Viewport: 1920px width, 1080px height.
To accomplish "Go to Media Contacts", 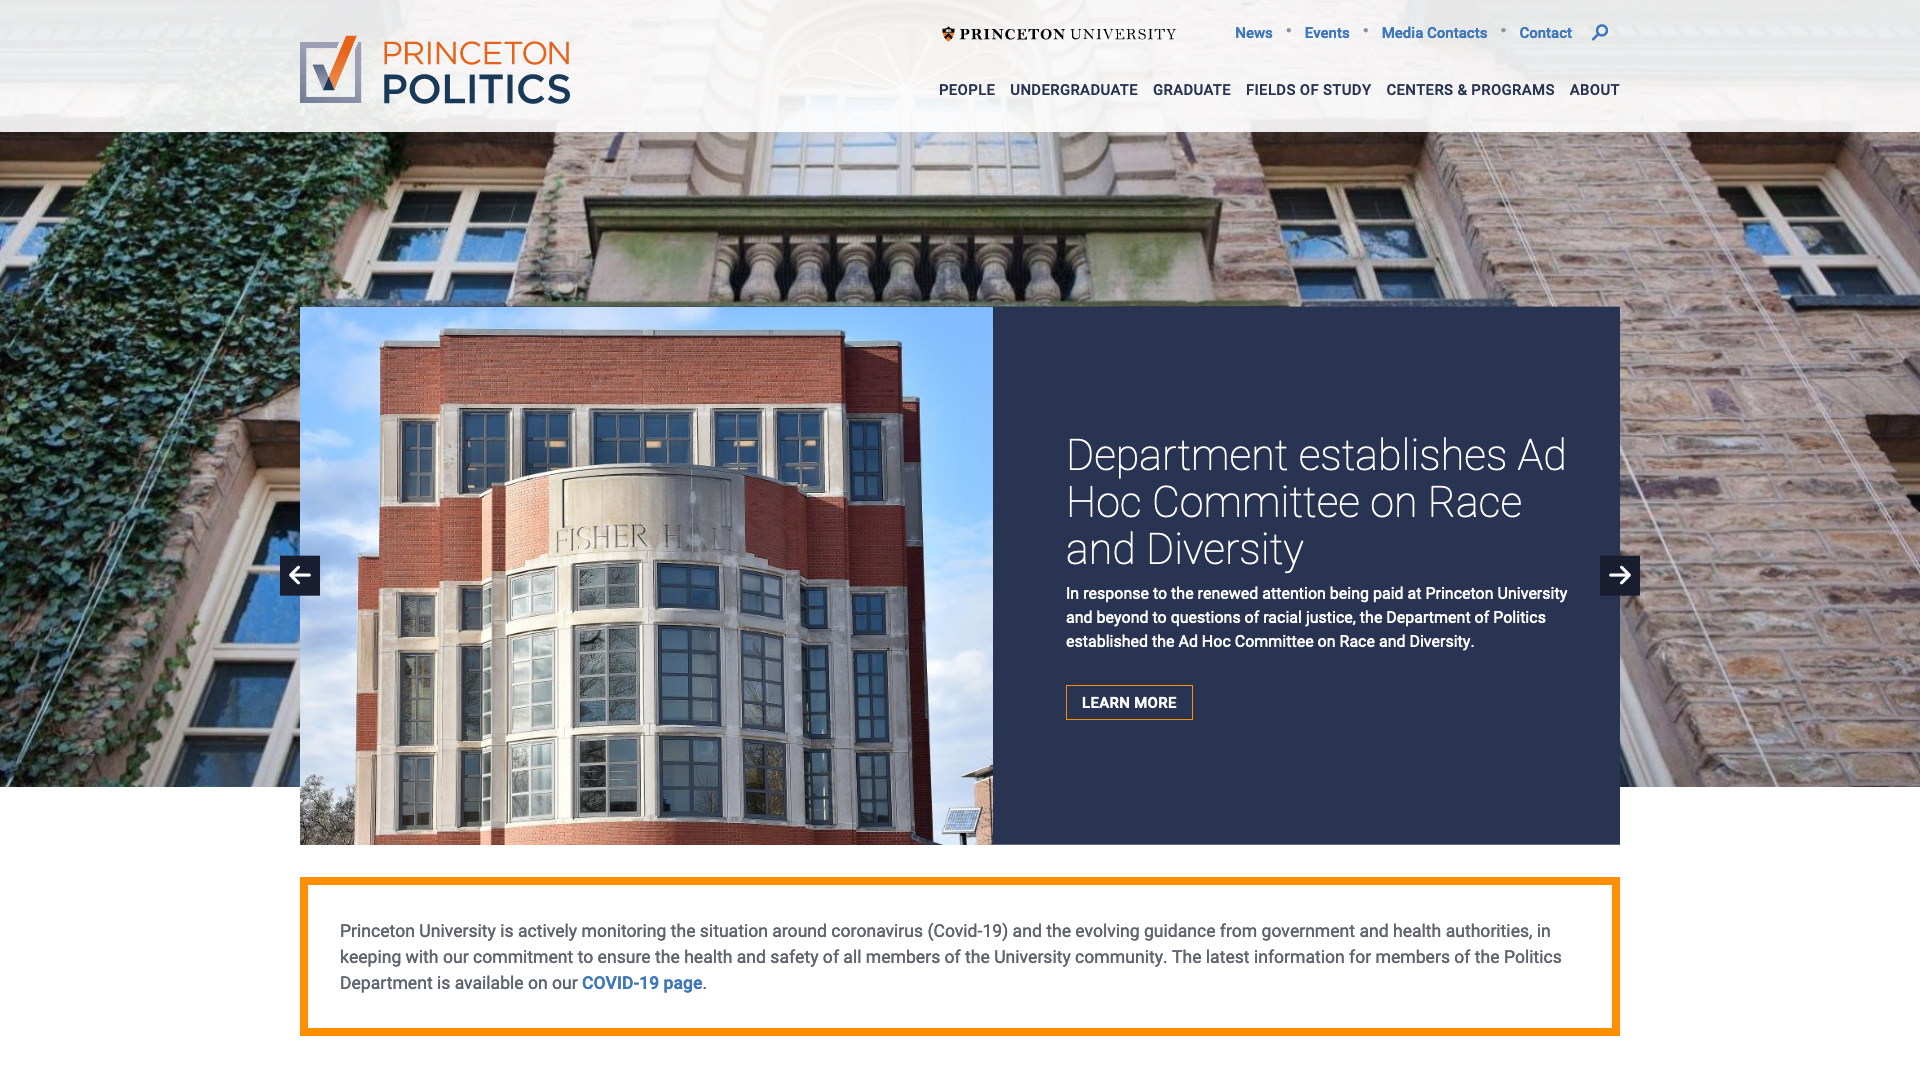I will coord(1434,33).
